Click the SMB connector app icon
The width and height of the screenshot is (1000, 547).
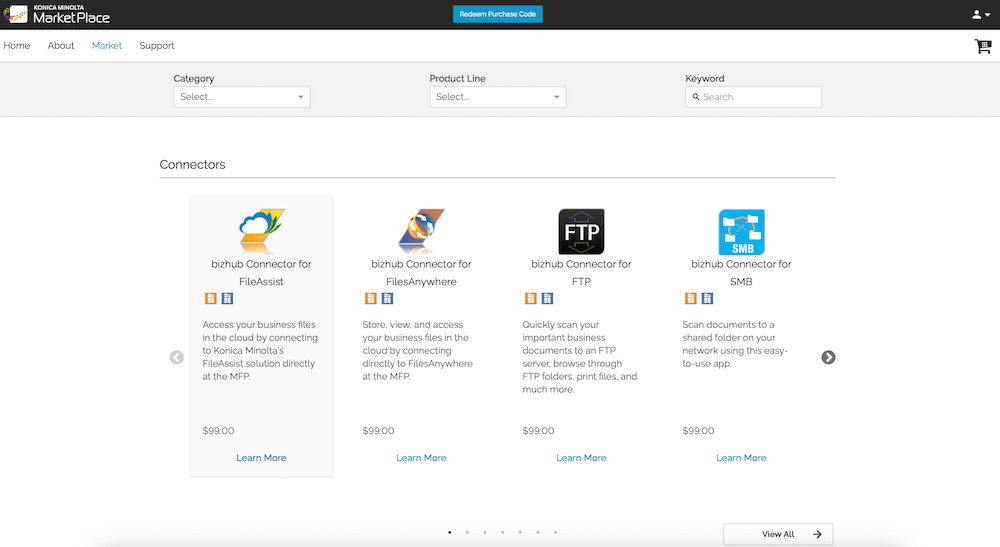point(741,231)
